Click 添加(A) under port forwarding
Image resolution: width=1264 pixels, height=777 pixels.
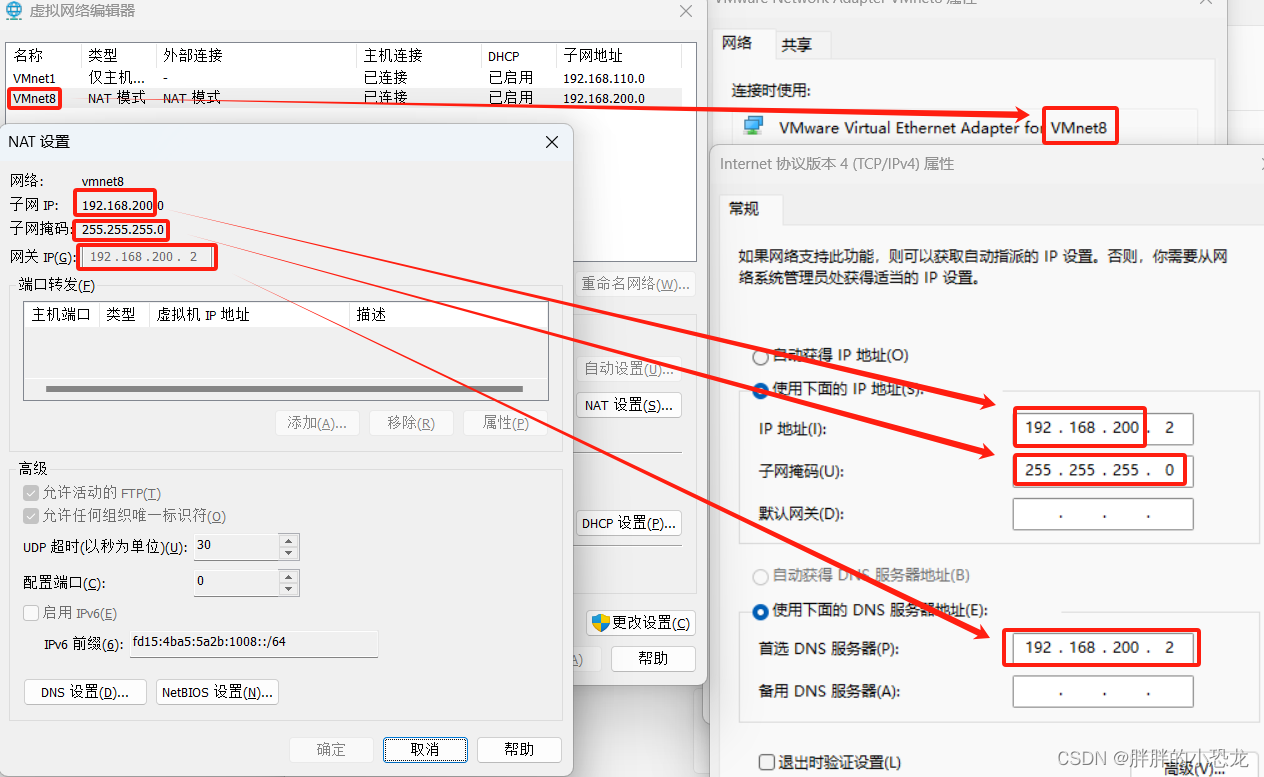pos(317,423)
